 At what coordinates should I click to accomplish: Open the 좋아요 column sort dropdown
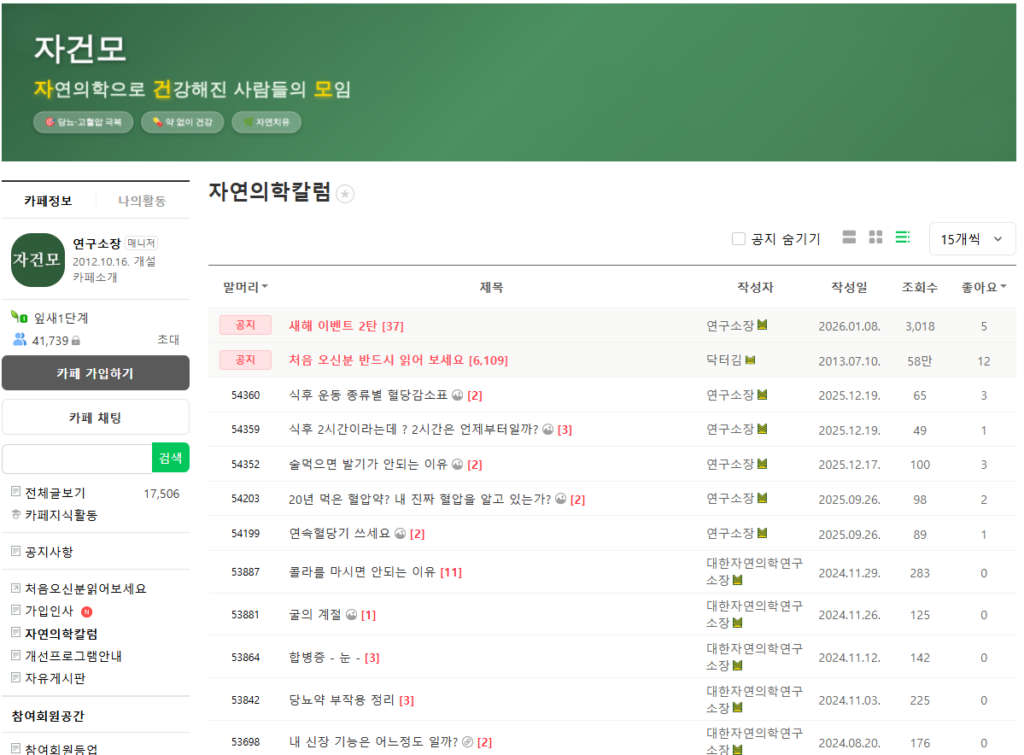[x=983, y=288]
